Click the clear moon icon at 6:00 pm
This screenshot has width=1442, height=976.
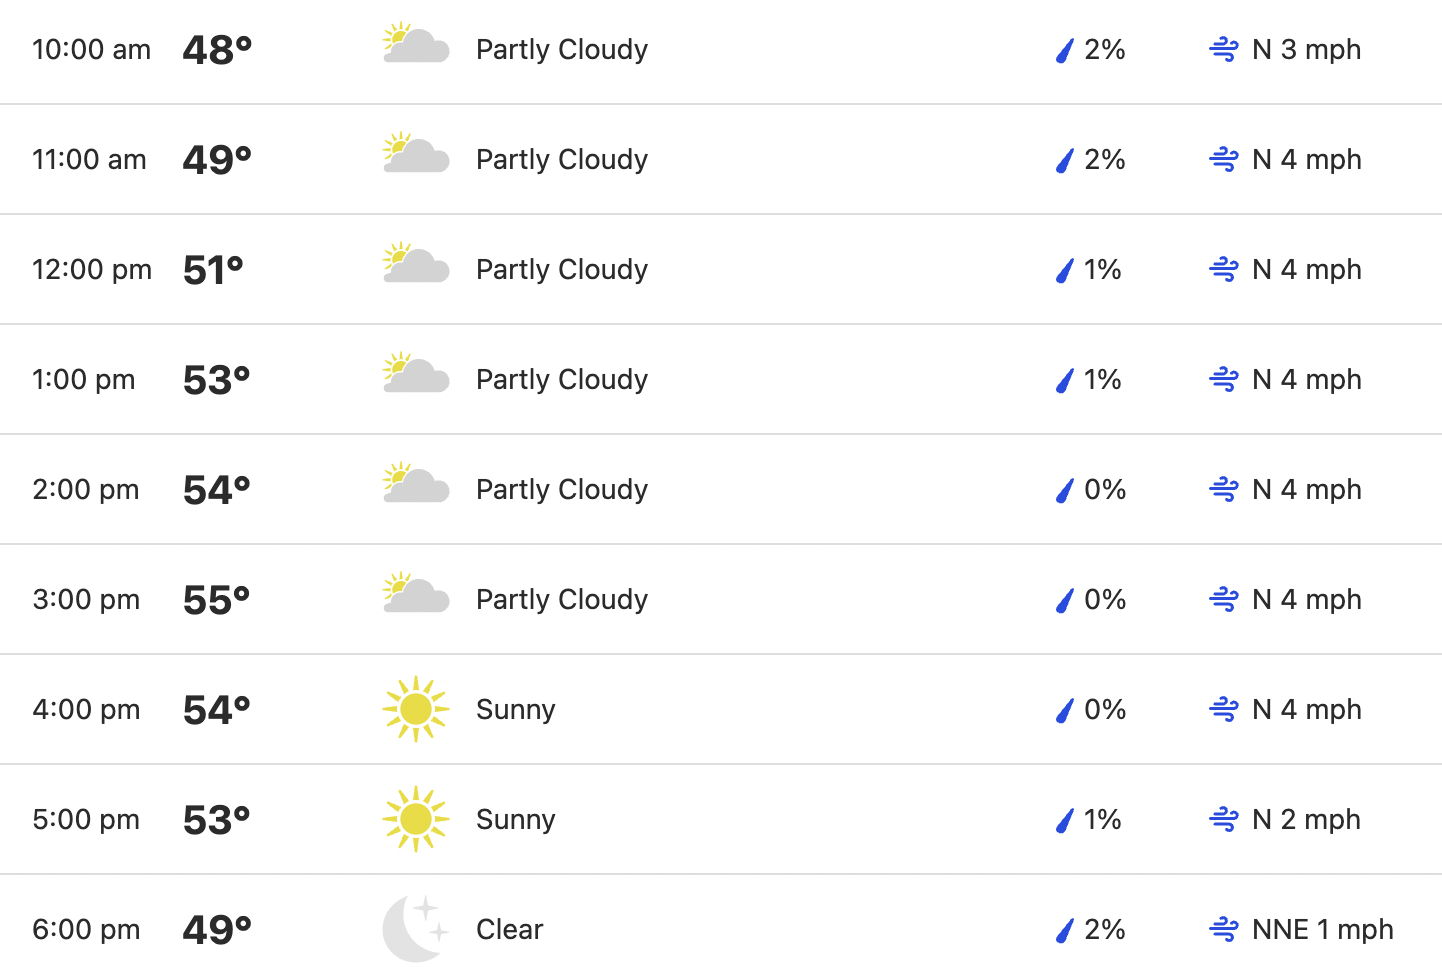[416, 929]
